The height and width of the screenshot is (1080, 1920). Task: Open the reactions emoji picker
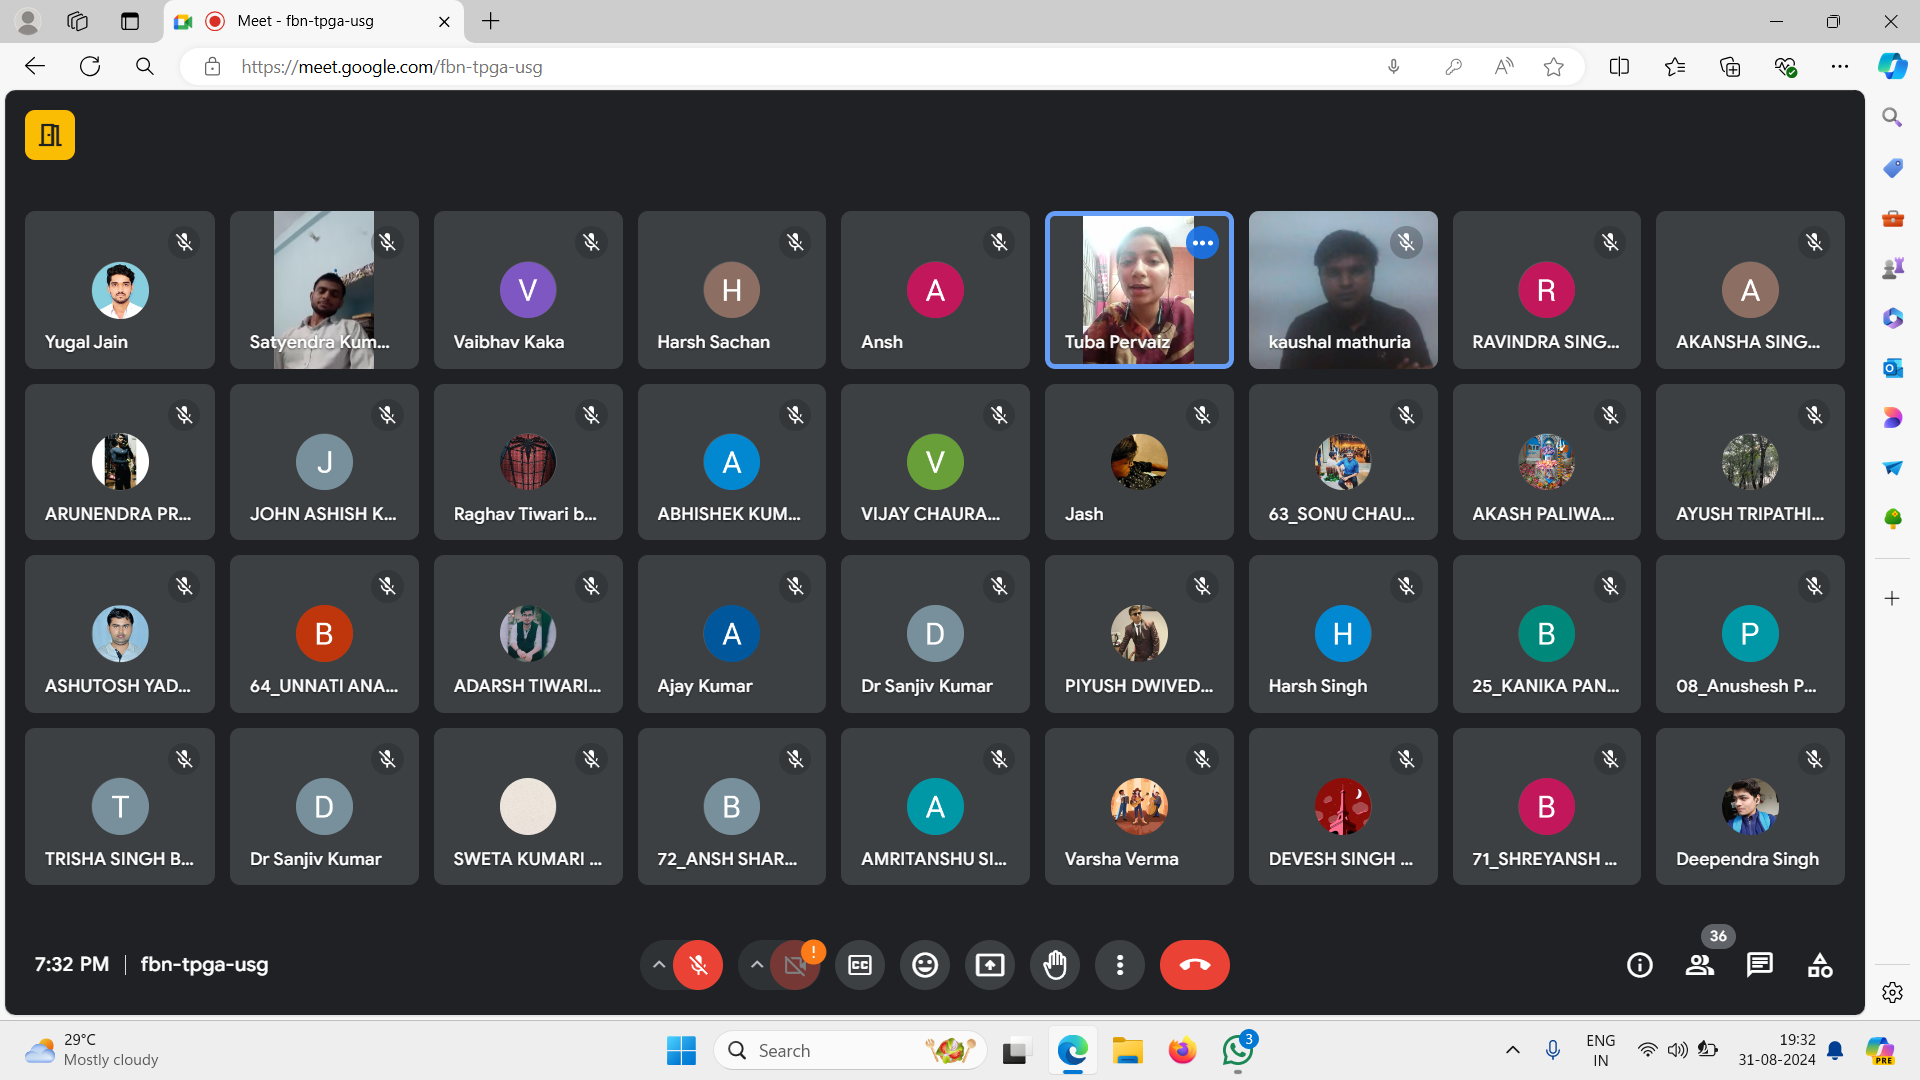coord(924,965)
